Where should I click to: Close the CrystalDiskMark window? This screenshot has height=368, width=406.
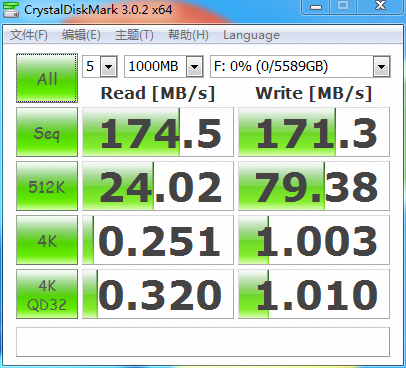click(380, 7)
